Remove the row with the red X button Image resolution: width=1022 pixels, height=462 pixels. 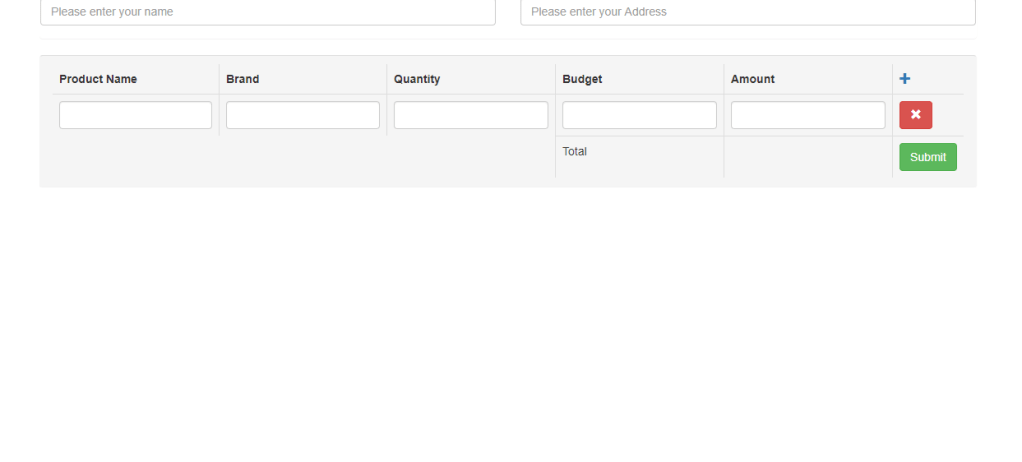point(915,115)
